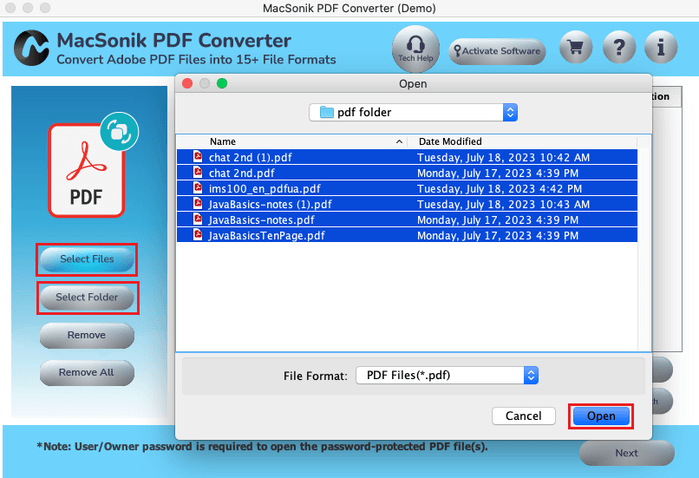Confirm with the blue Open button
The image size is (699, 478).
pyautogui.click(x=601, y=416)
